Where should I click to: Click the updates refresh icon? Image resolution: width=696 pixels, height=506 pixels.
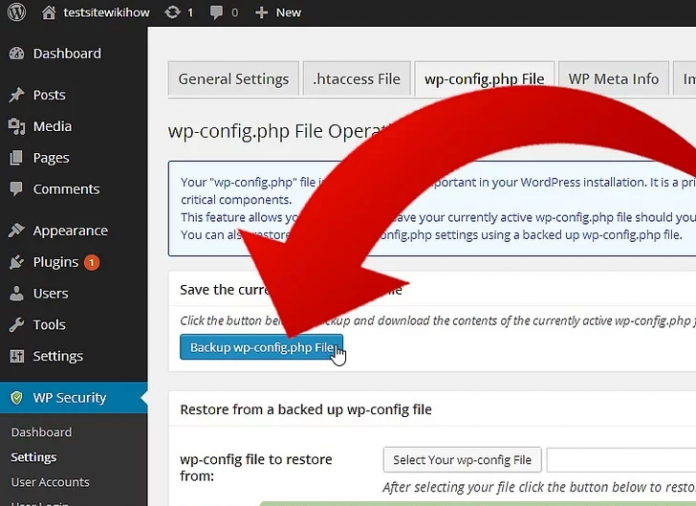[x=172, y=12]
